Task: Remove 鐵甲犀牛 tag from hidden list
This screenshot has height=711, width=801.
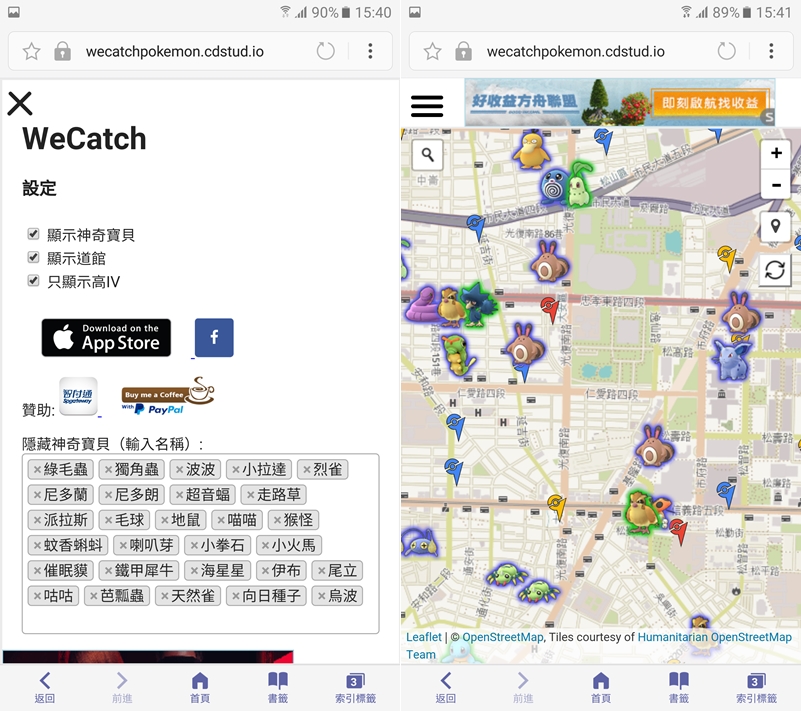Action: click(x=108, y=571)
